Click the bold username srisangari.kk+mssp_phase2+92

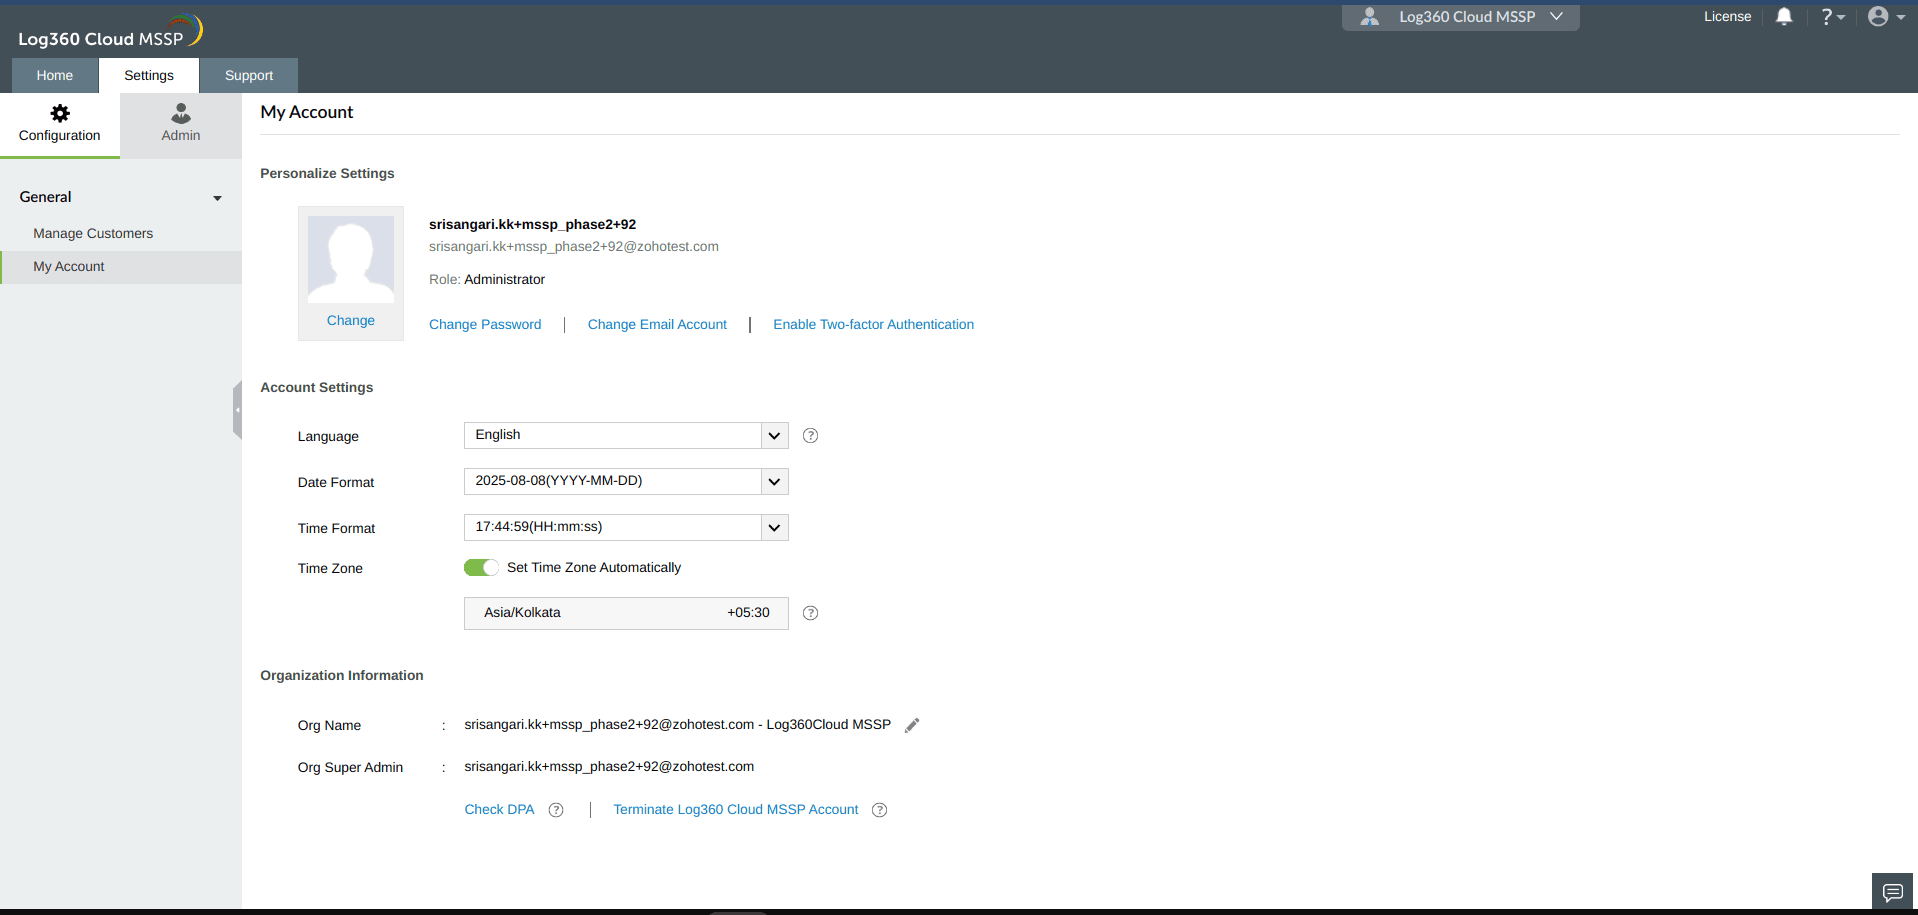point(532,225)
